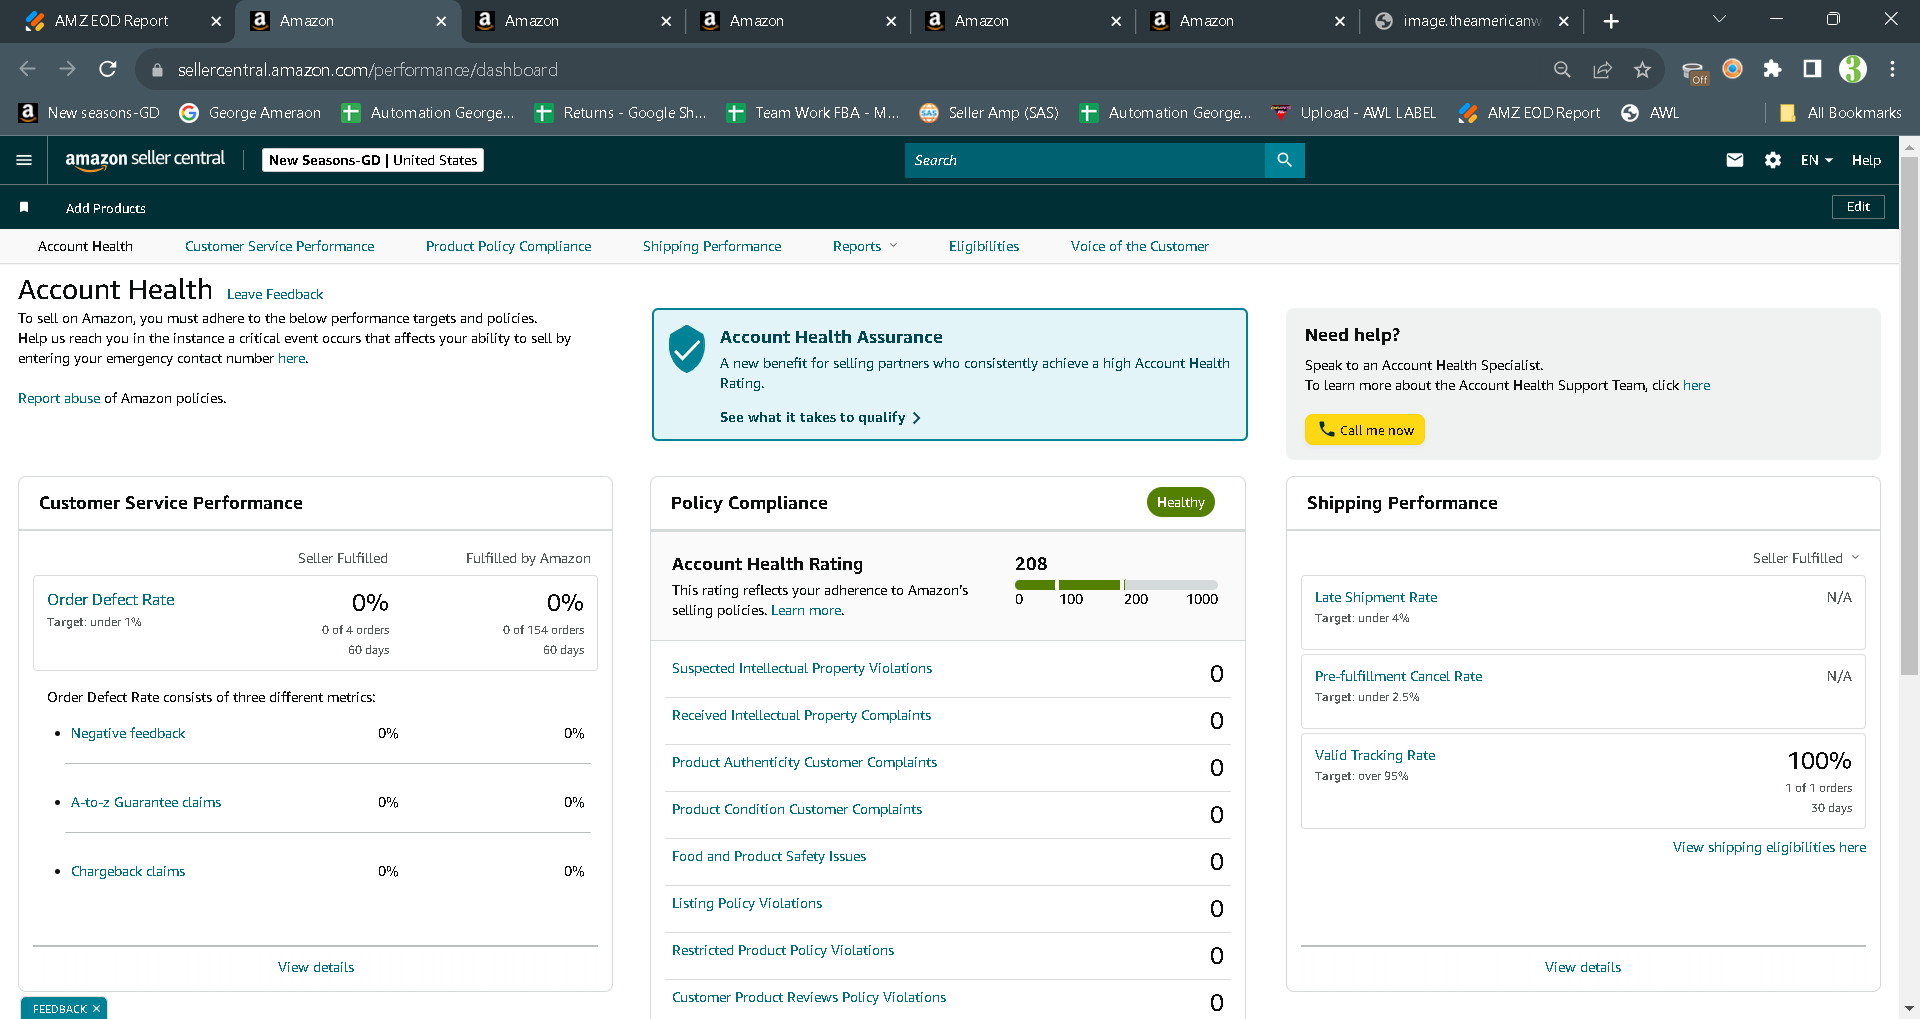The image size is (1920, 1019).
Task: Open the New Seasons-GD account switcher
Action: pos(373,160)
